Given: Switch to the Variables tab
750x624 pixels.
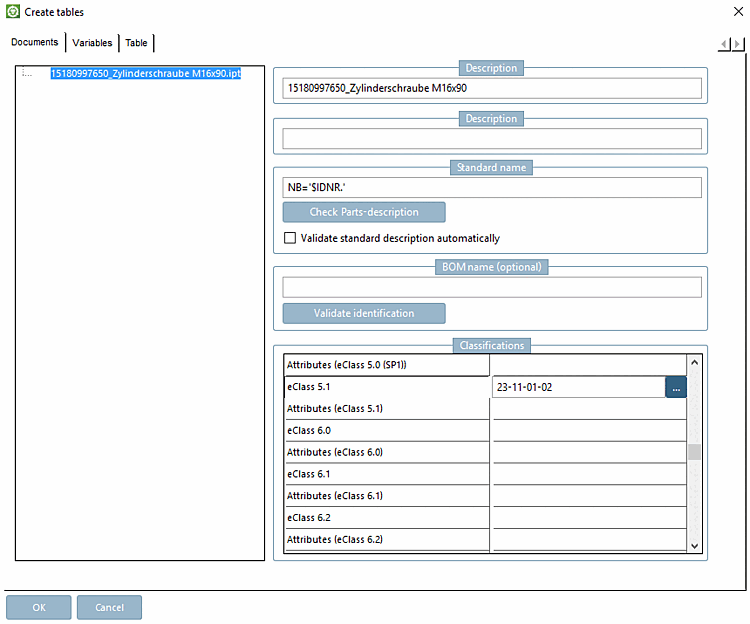Looking at the screenshot, I should click(92, 43).
